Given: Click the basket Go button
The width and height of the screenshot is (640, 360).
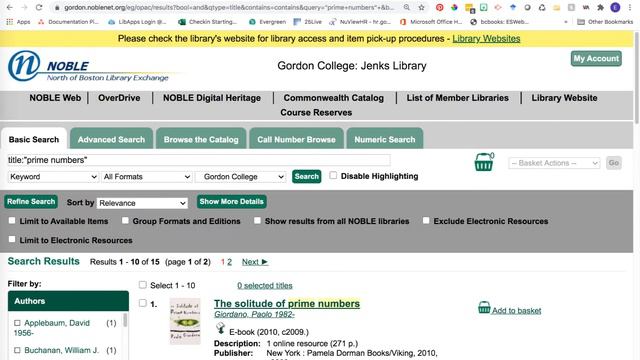Looking at the screenshot, I should [613, 163].
